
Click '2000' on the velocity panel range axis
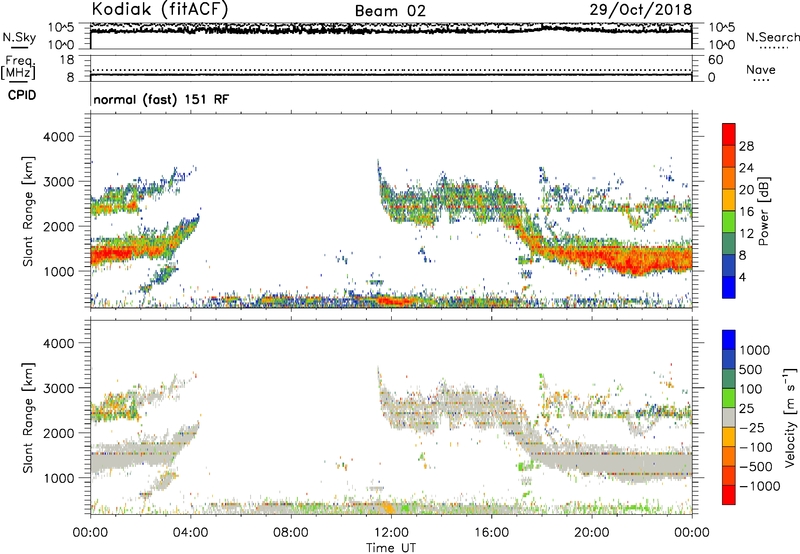pyautogui.click(x=58, y=433)
